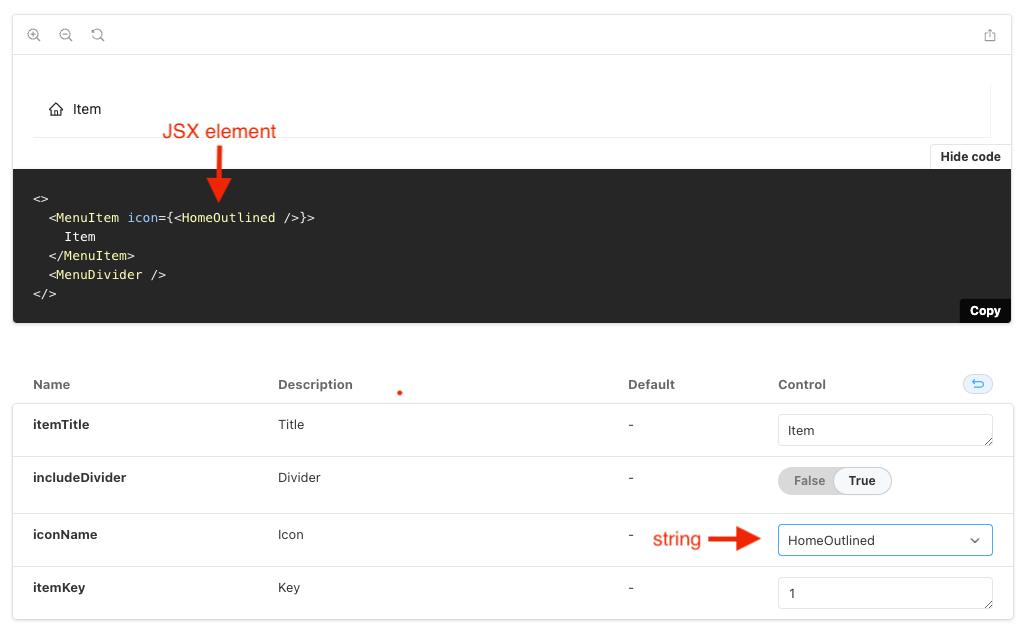Click the itemKey property name
Viewport: 1019px width, 634px height.
pos(59,587)
